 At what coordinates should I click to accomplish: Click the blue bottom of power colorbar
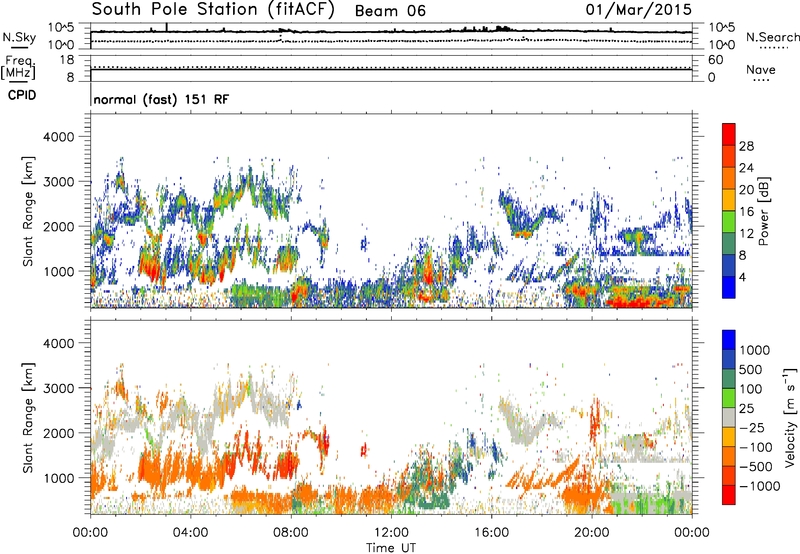729,287
